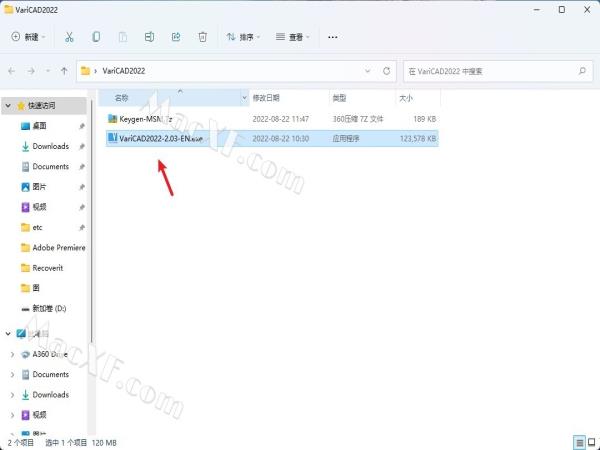Open 桌面 (Desktop) in Quick access

coord(39,126)
